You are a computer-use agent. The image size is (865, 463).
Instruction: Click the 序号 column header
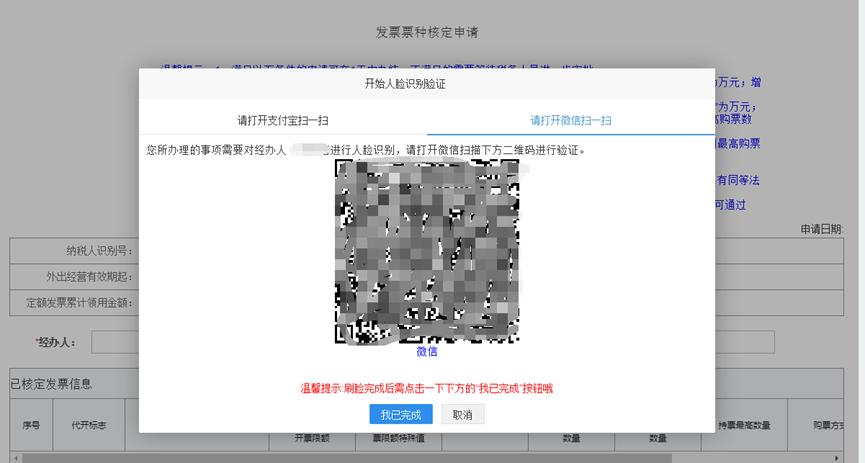coord(31,425)
